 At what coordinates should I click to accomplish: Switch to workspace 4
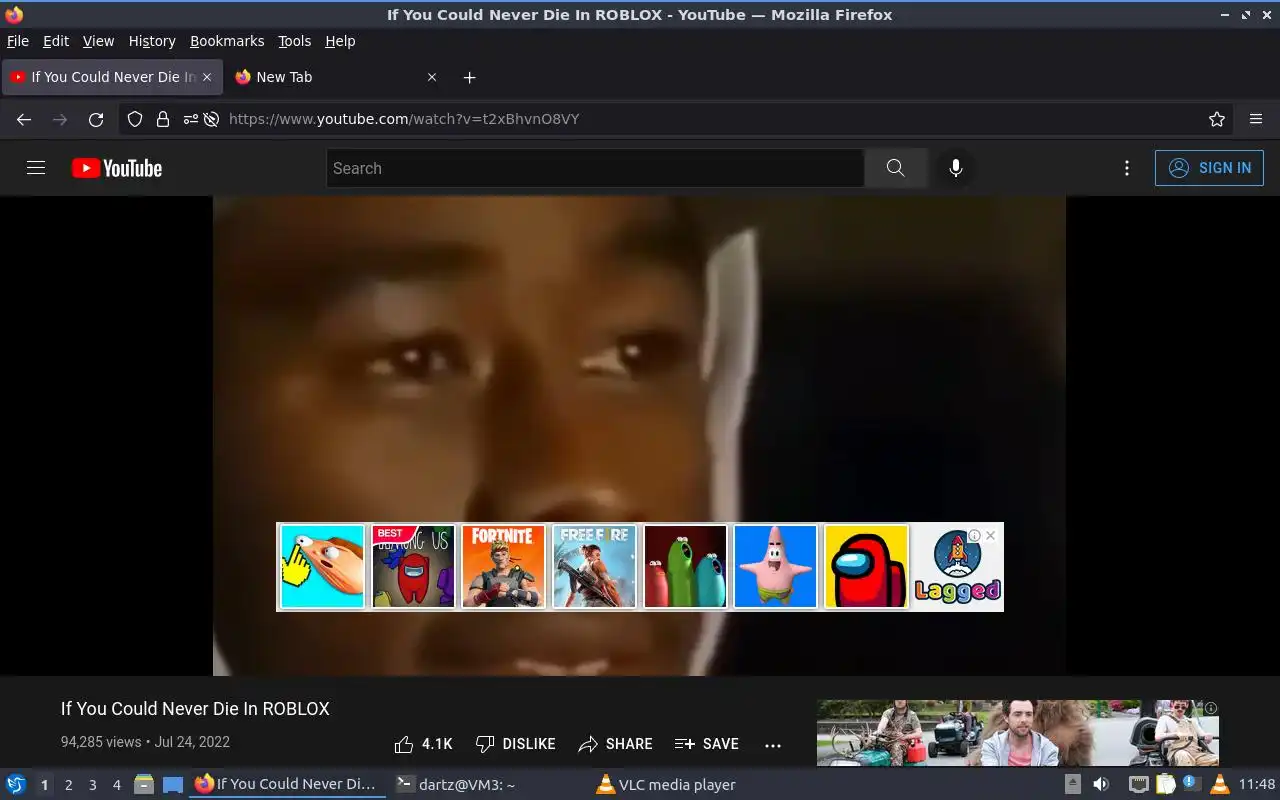(x=116, y=785)
